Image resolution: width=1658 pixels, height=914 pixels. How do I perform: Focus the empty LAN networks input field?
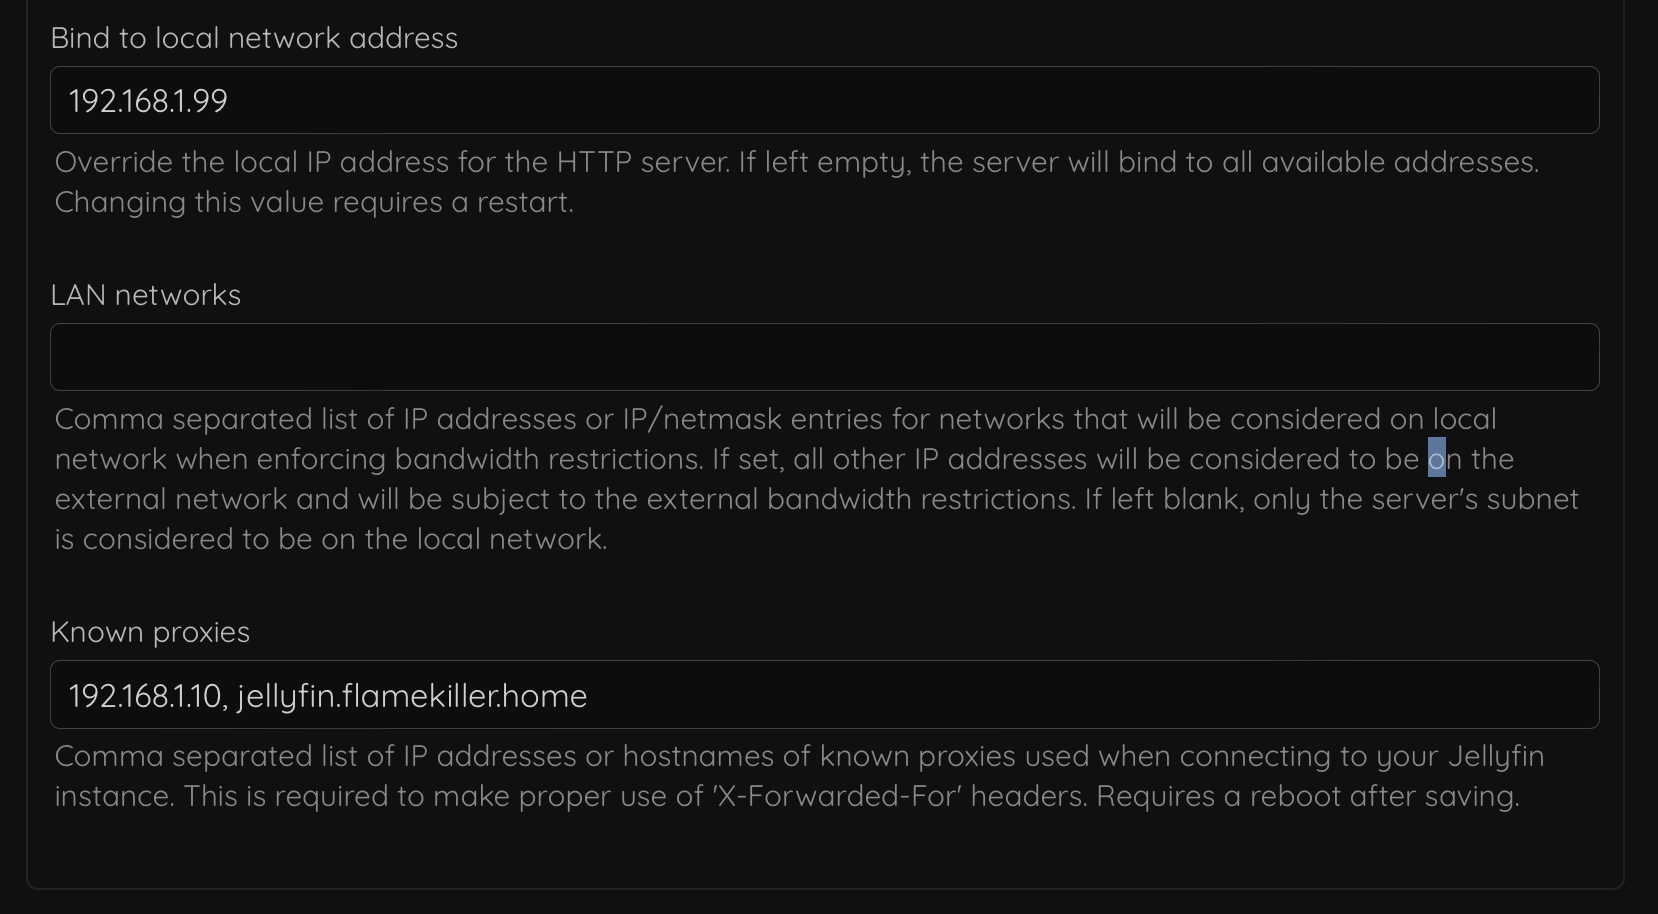(x=824, y=357)
